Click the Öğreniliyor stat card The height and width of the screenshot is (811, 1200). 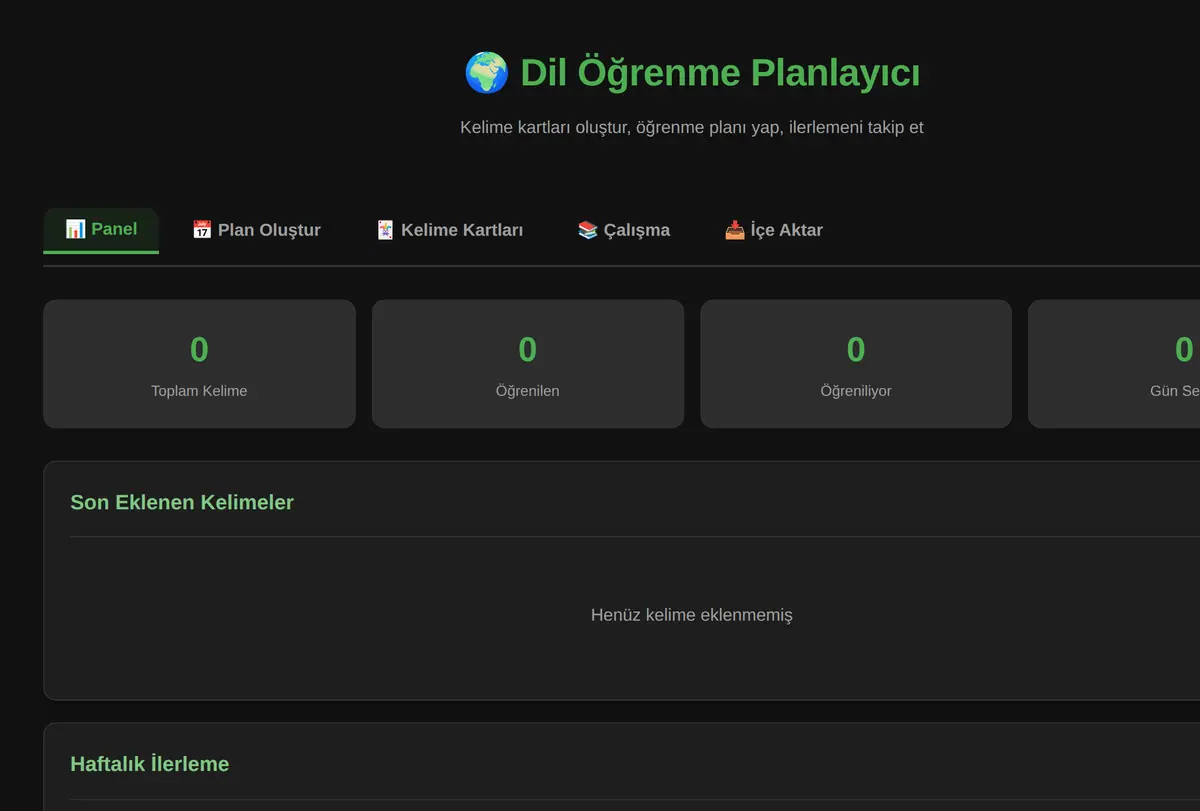pos(856,364)
